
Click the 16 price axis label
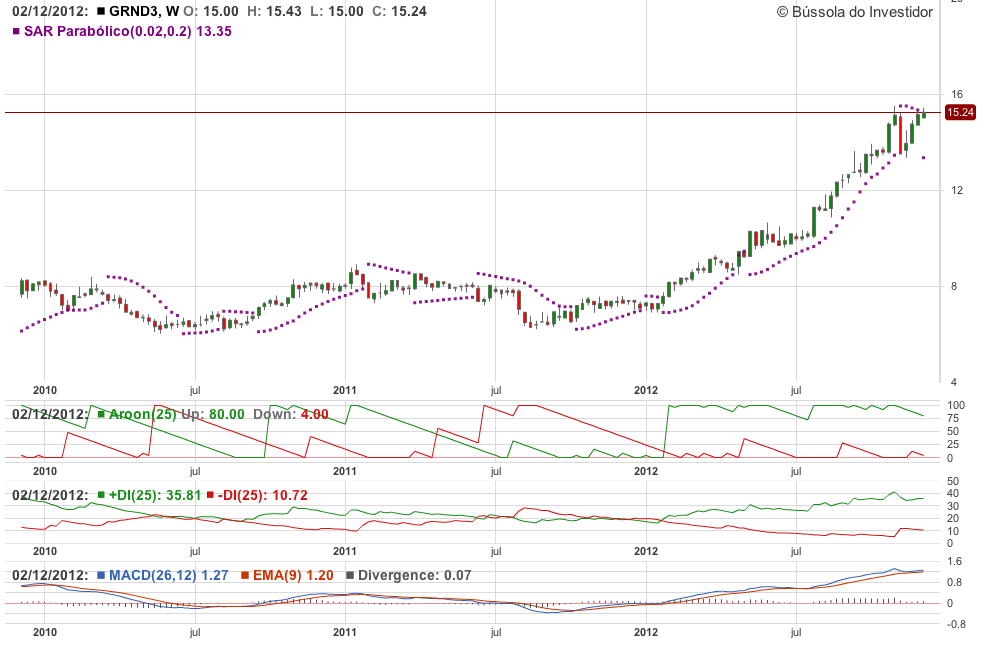(957, 94)
